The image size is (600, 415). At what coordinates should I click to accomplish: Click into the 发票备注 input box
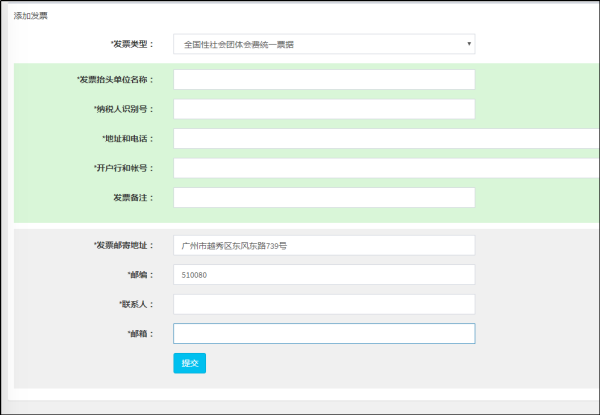323,198
